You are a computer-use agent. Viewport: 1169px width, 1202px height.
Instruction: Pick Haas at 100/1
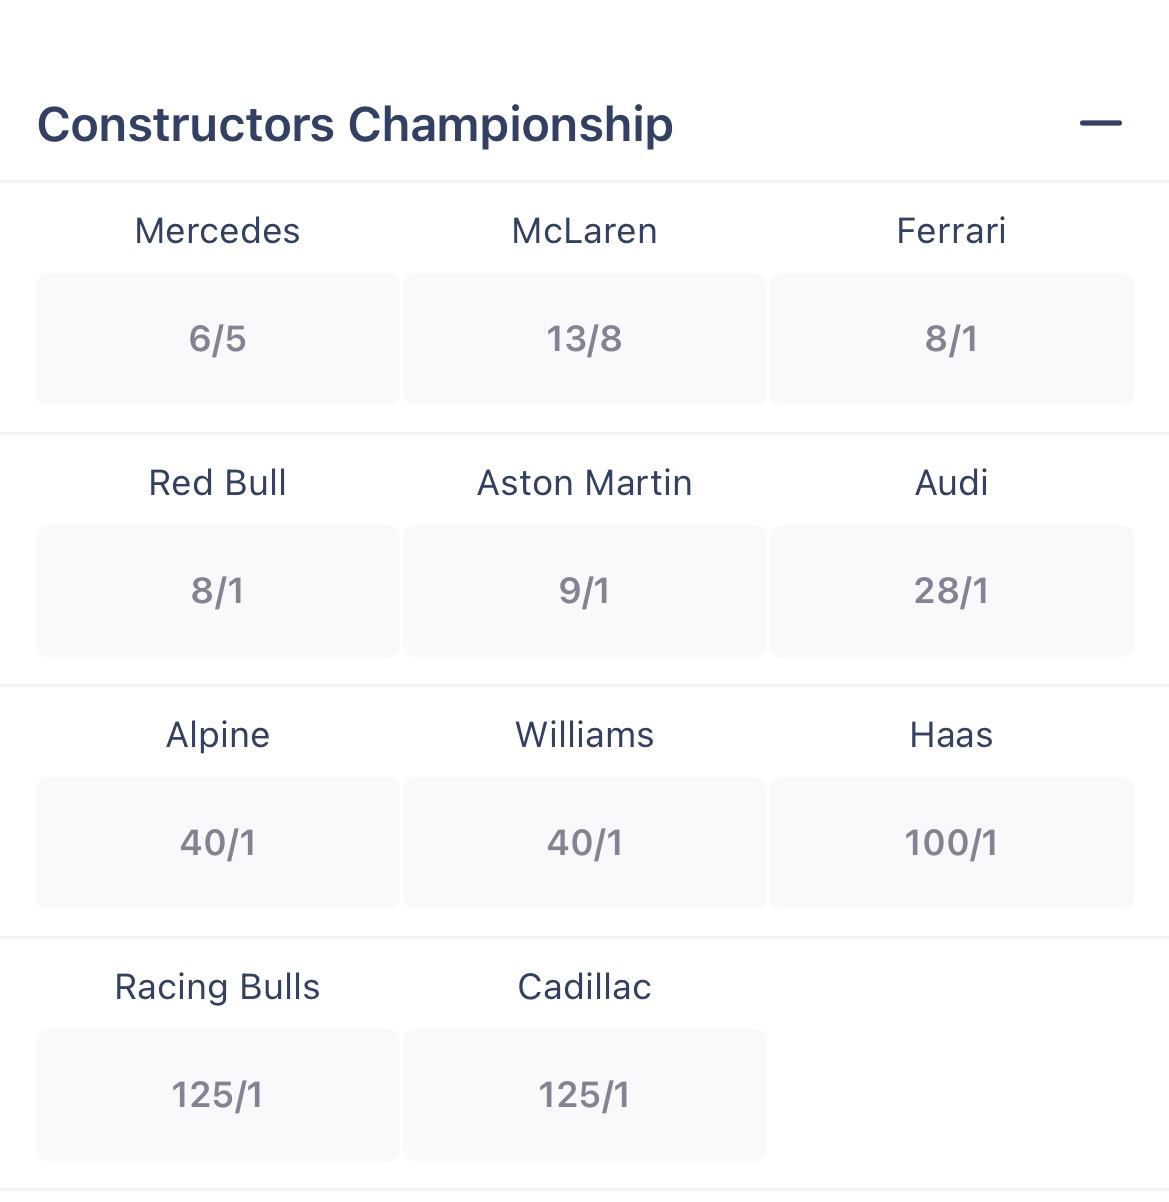click(951, 843)
